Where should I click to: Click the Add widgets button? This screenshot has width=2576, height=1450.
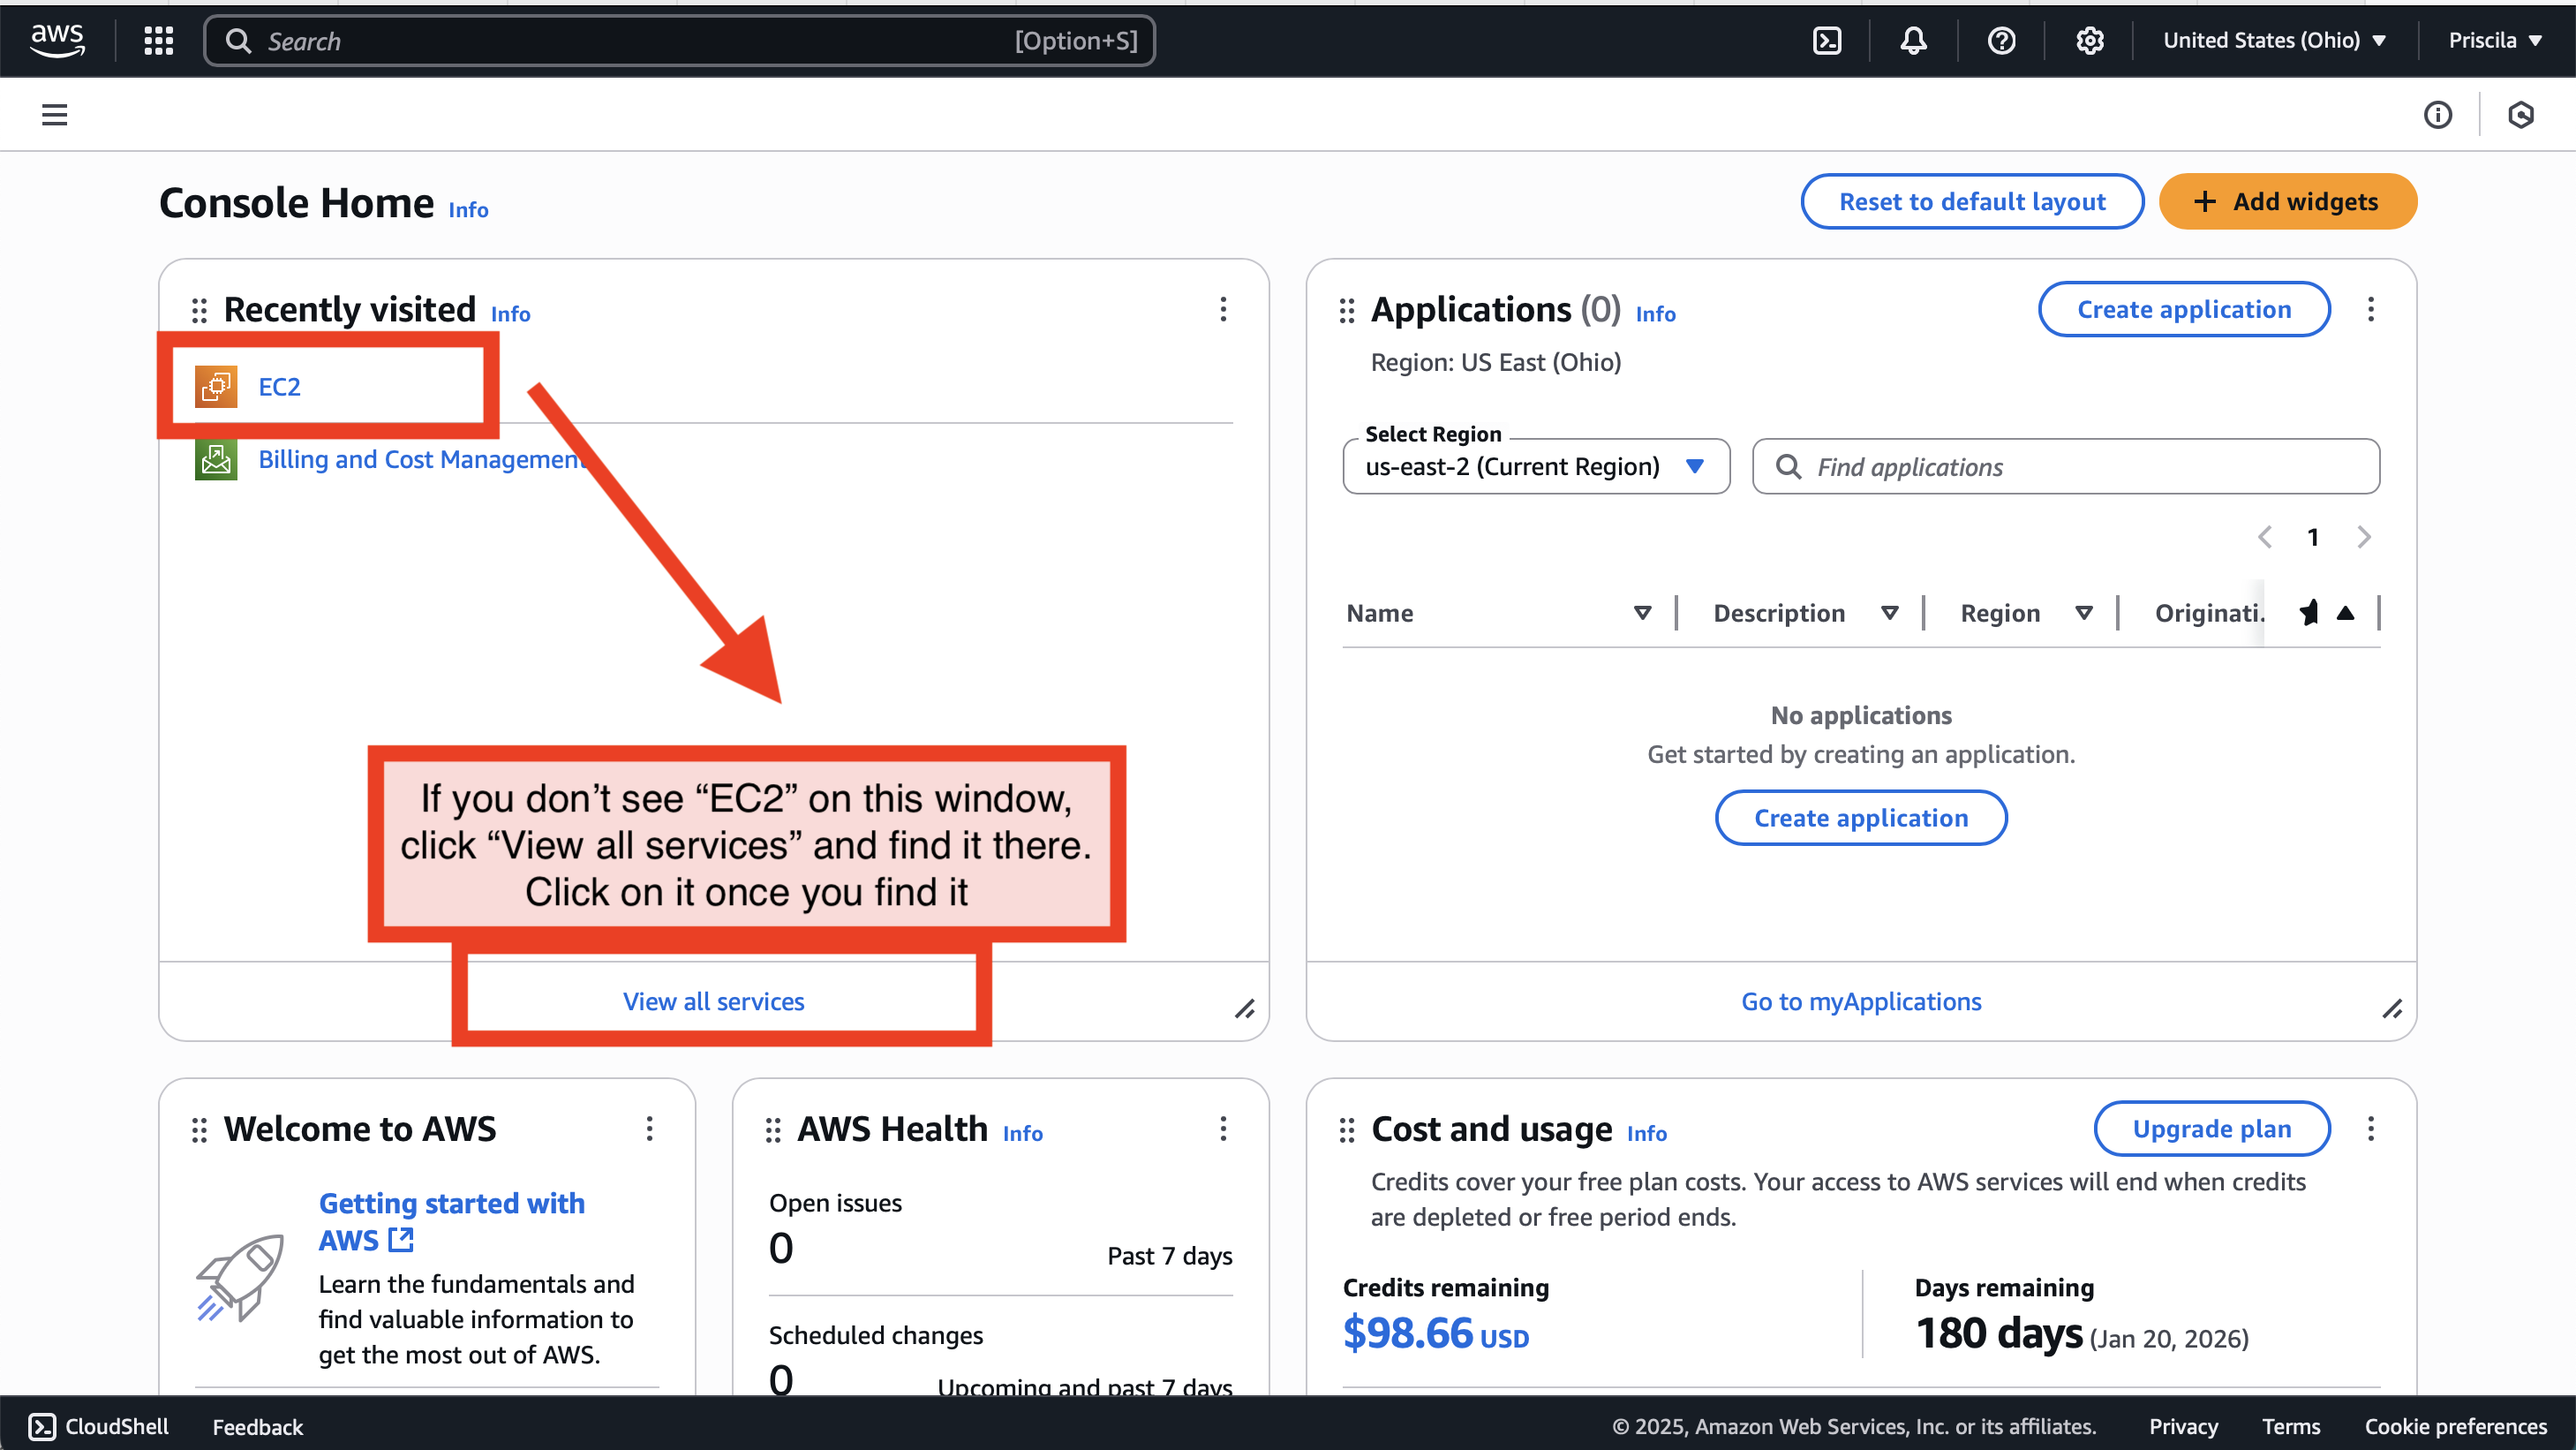coord(2287,202)
